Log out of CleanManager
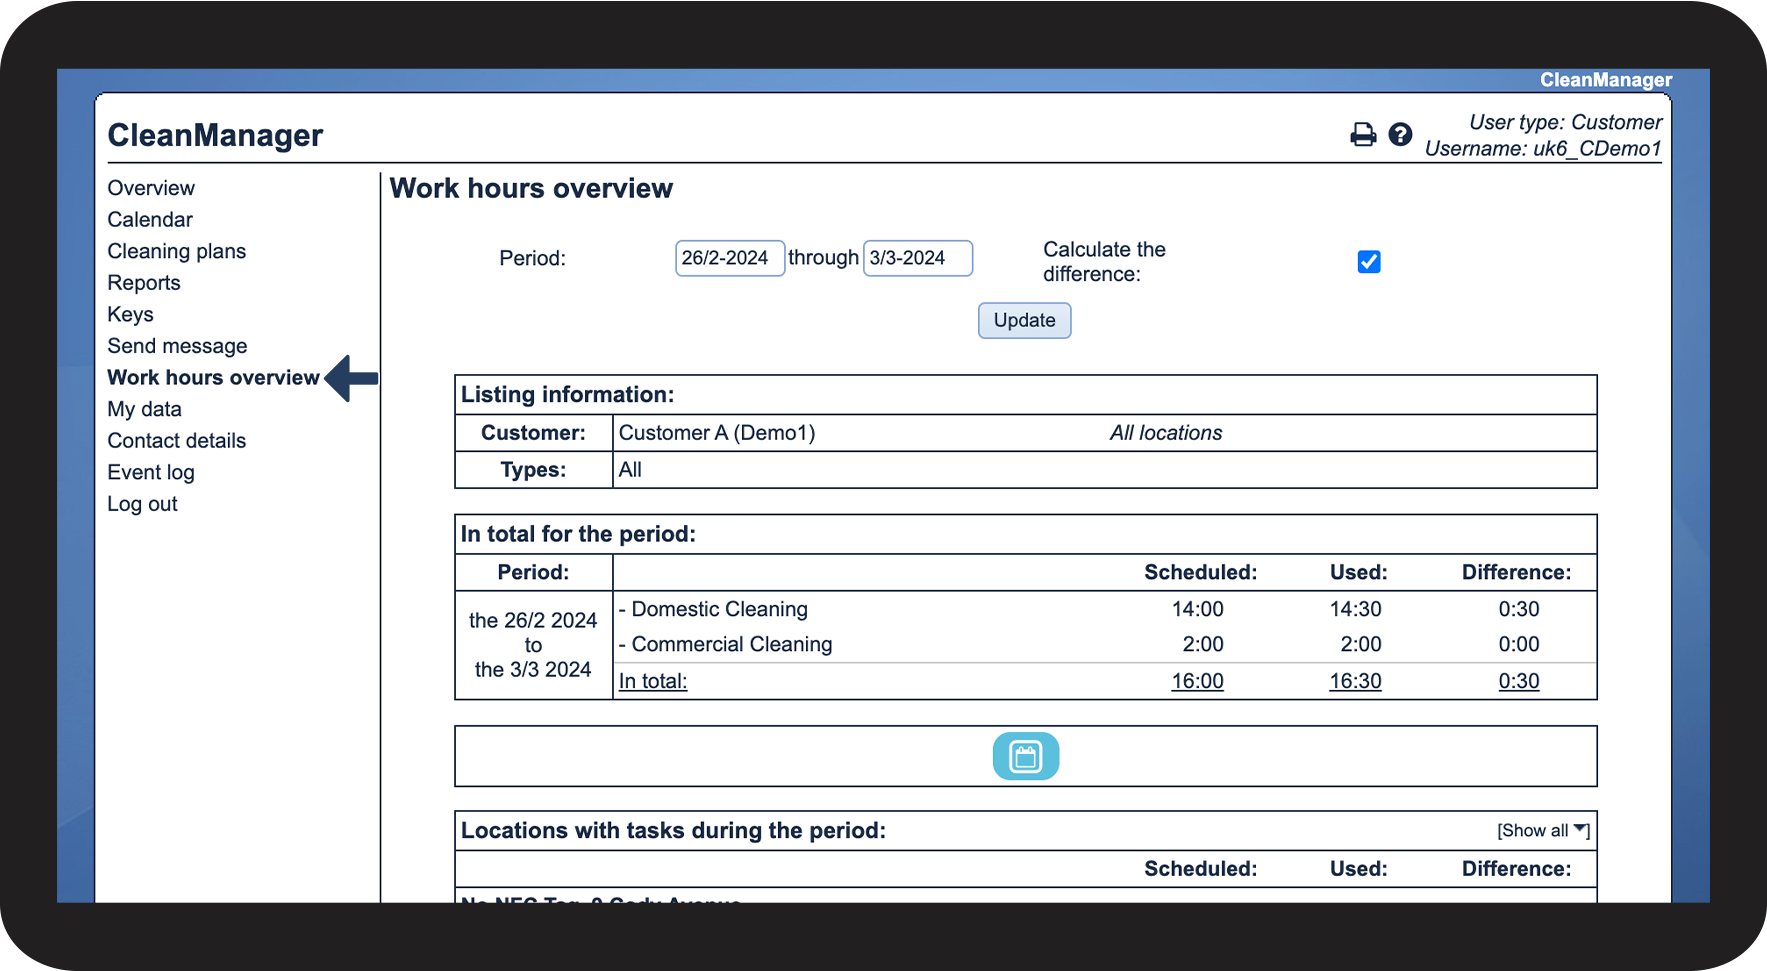 [142, 504]
